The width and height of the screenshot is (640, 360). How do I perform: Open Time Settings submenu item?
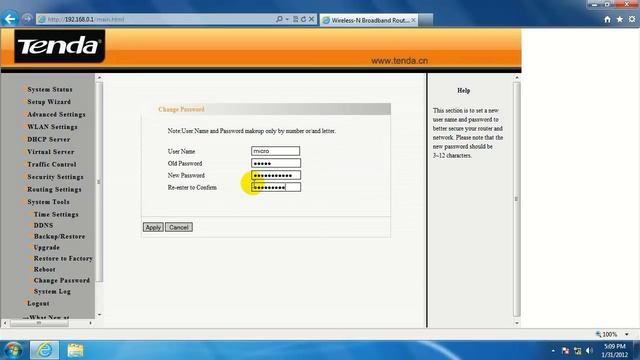56,214
